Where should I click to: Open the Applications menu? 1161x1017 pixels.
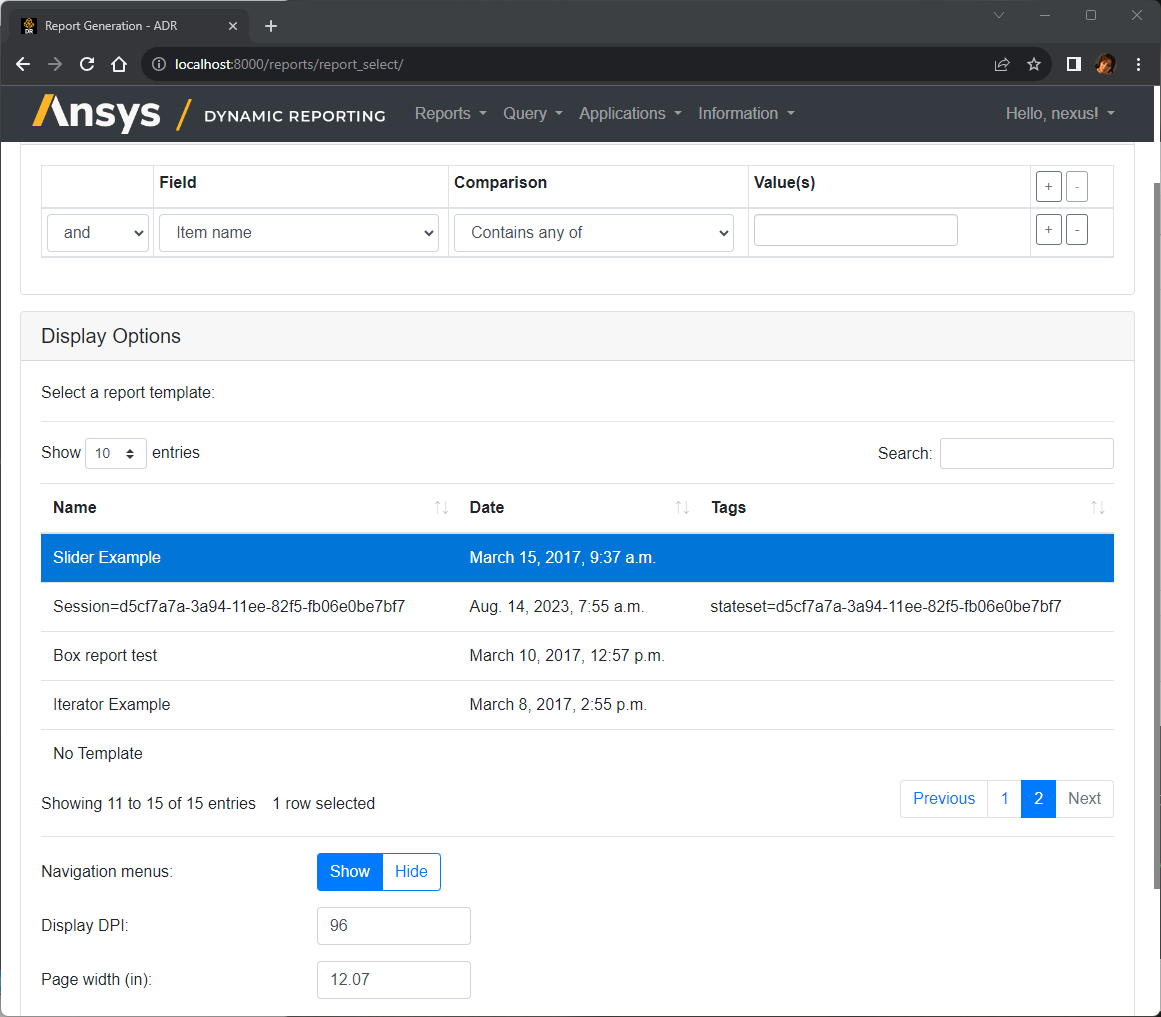[630, 113]
